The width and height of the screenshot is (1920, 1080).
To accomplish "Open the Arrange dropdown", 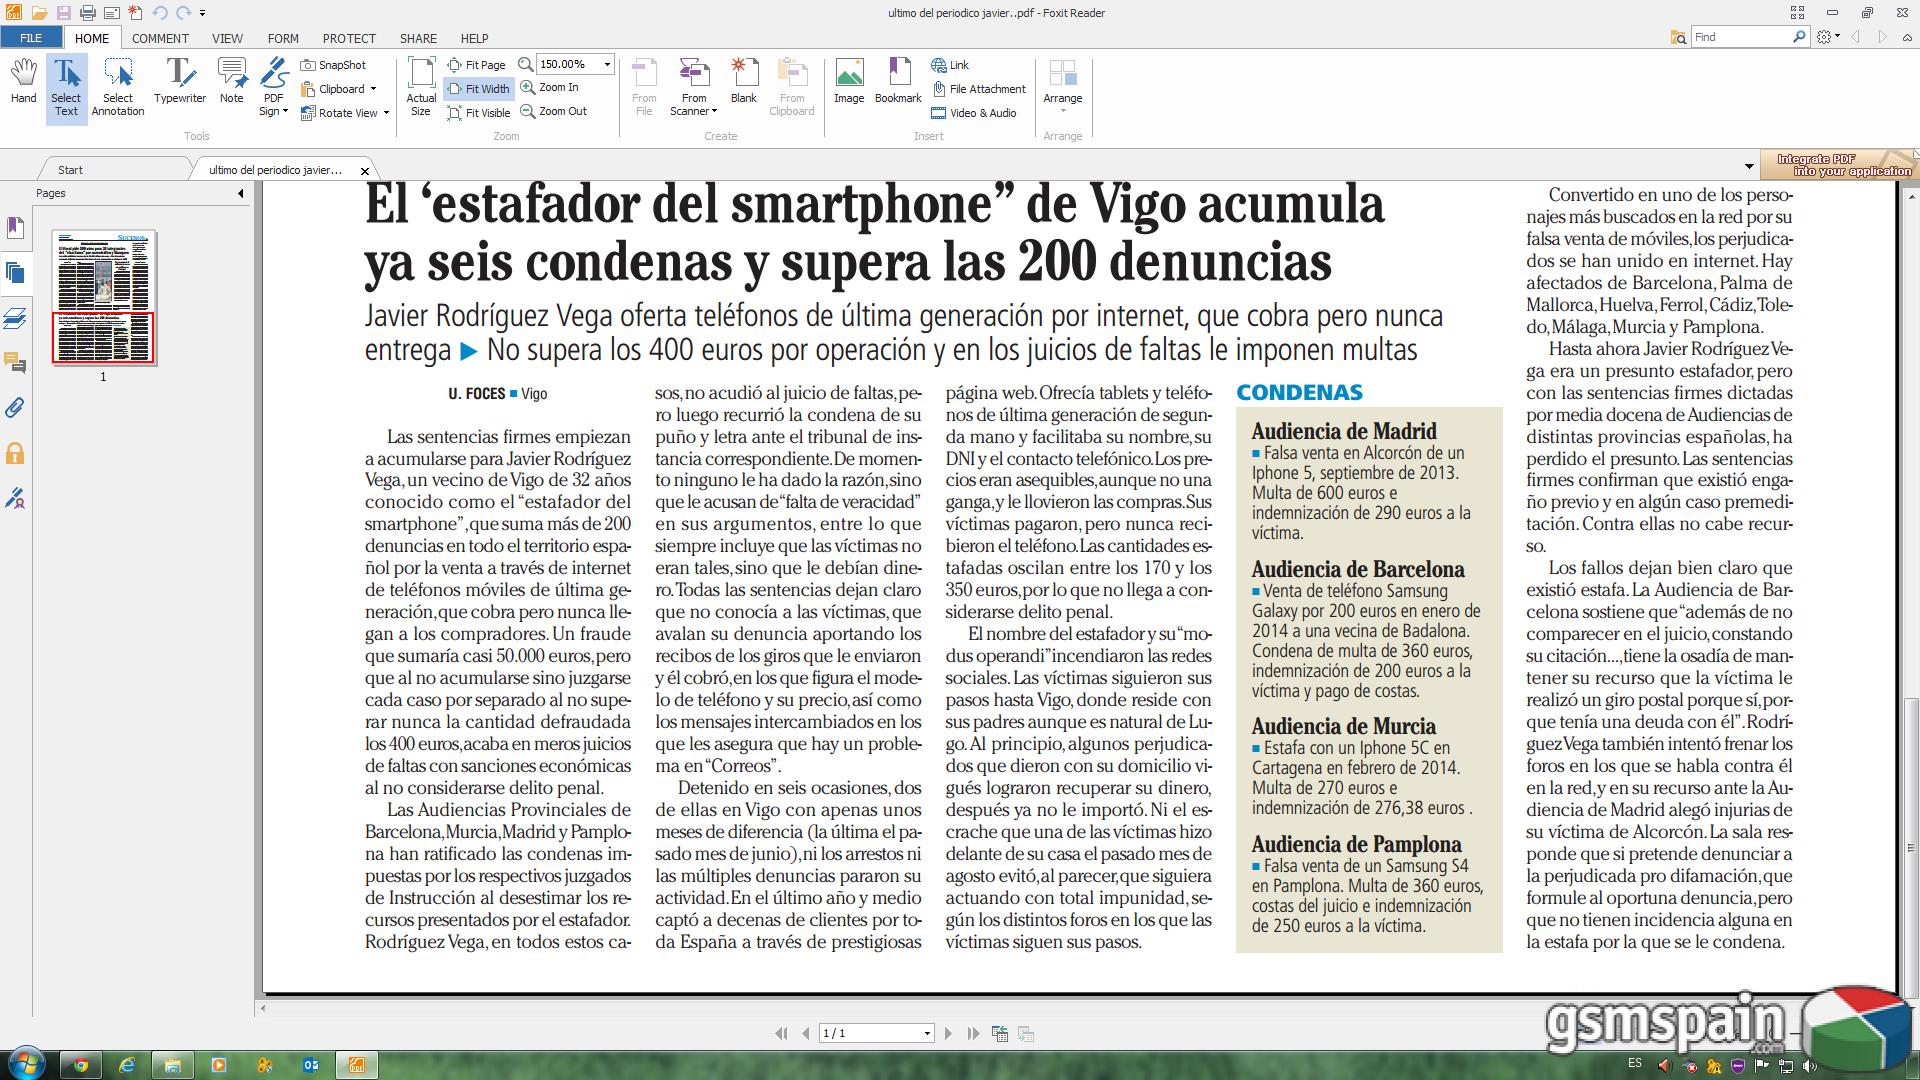I will click(x=1062, y=88).
